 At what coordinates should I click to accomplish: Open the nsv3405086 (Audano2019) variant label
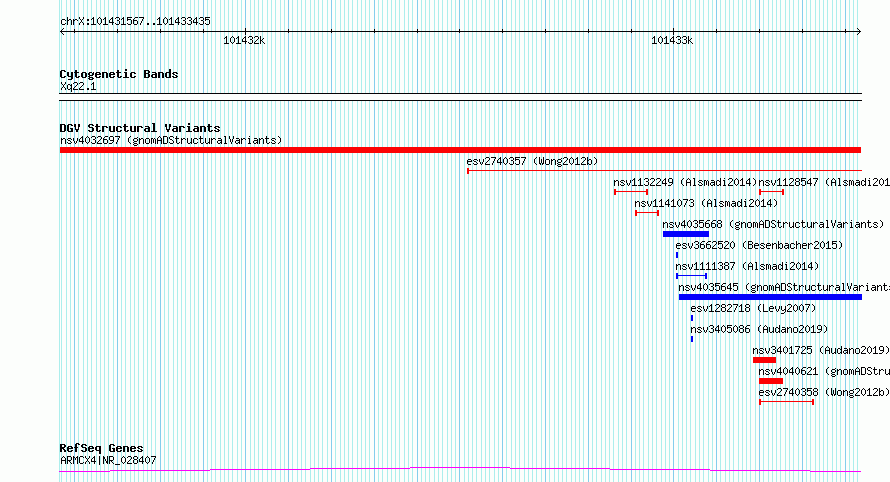point(759,329)
